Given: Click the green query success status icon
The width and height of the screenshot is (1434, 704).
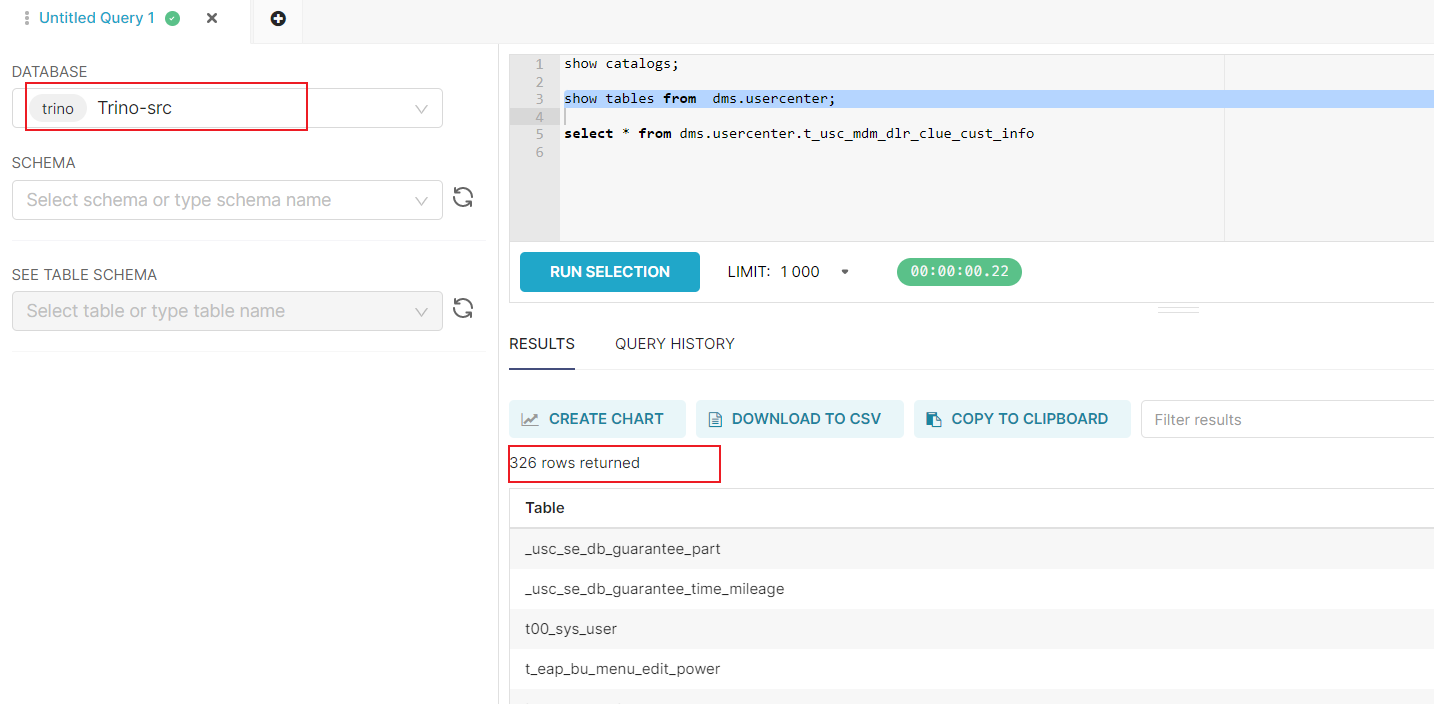Looking at the screenshot, I should pos(172,18).
